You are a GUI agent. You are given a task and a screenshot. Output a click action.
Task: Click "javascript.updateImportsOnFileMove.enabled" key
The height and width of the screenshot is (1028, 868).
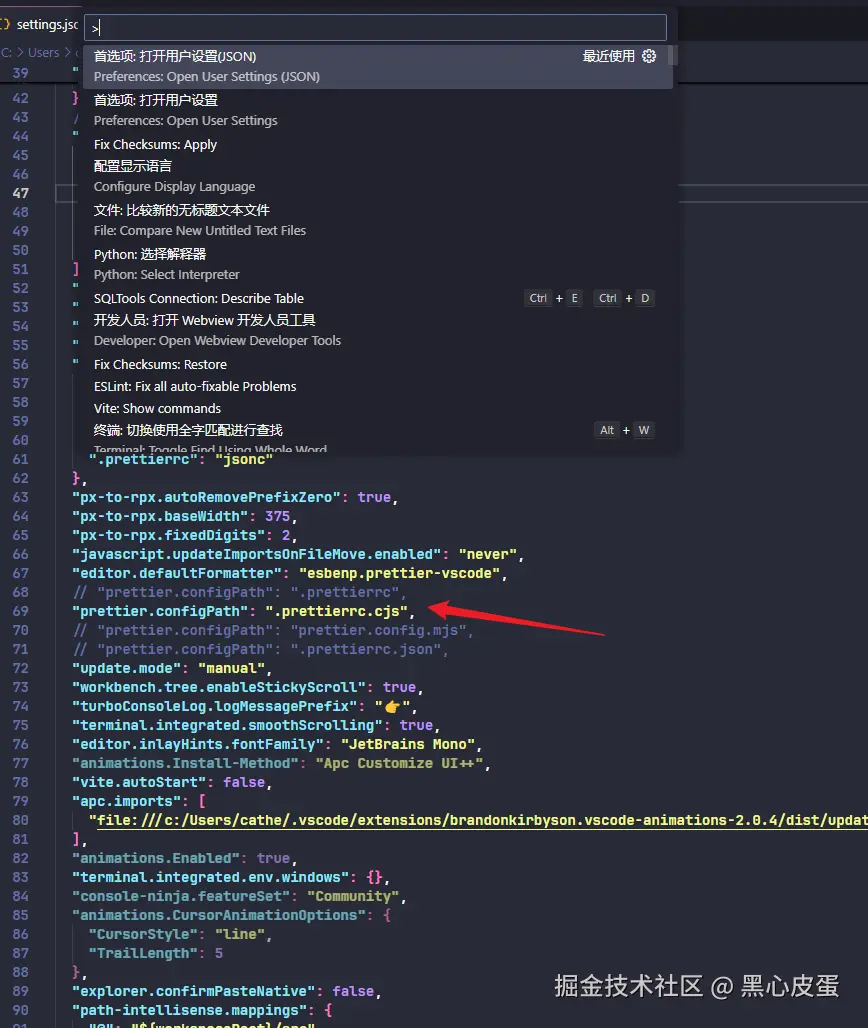coord(257,554)
